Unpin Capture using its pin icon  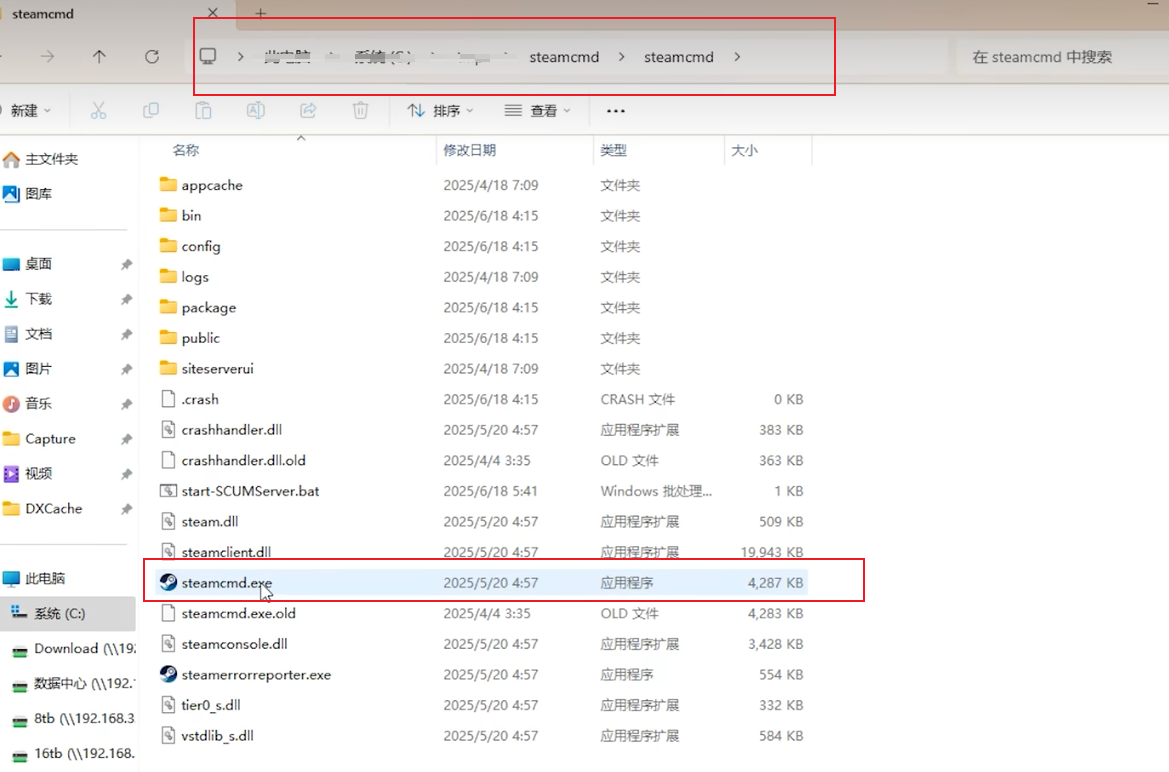coord(126,439)
